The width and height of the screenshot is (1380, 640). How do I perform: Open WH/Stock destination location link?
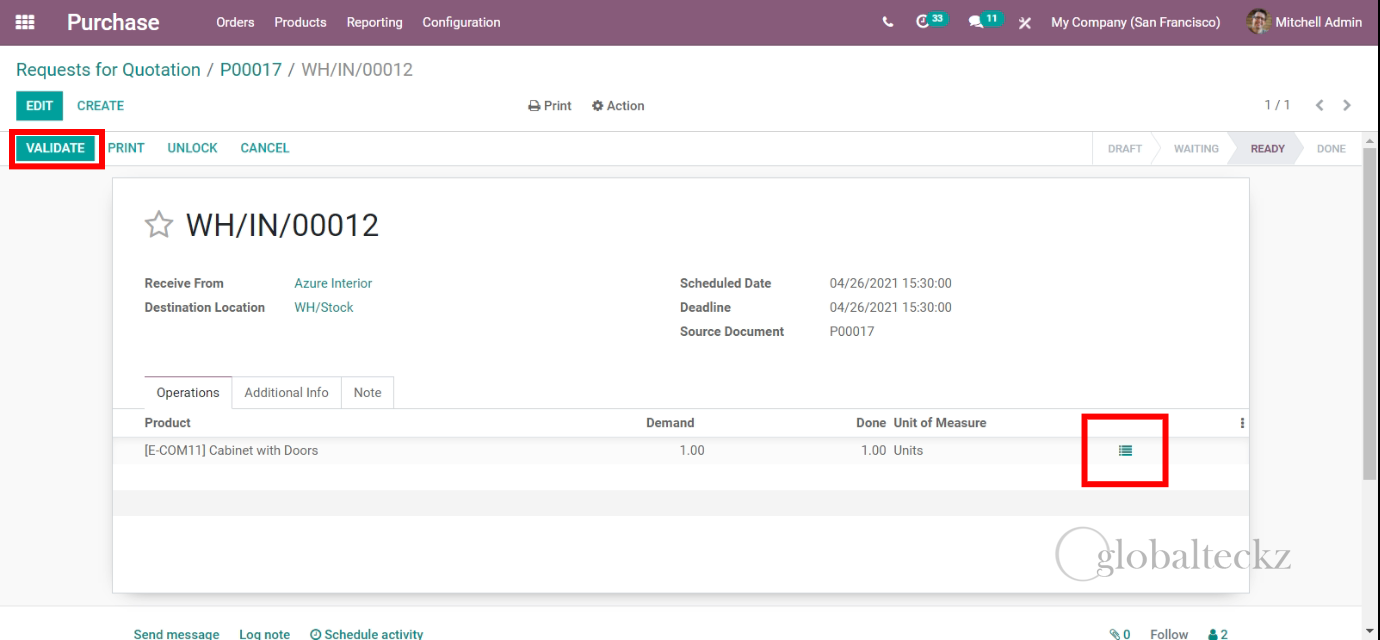[324, 307]
